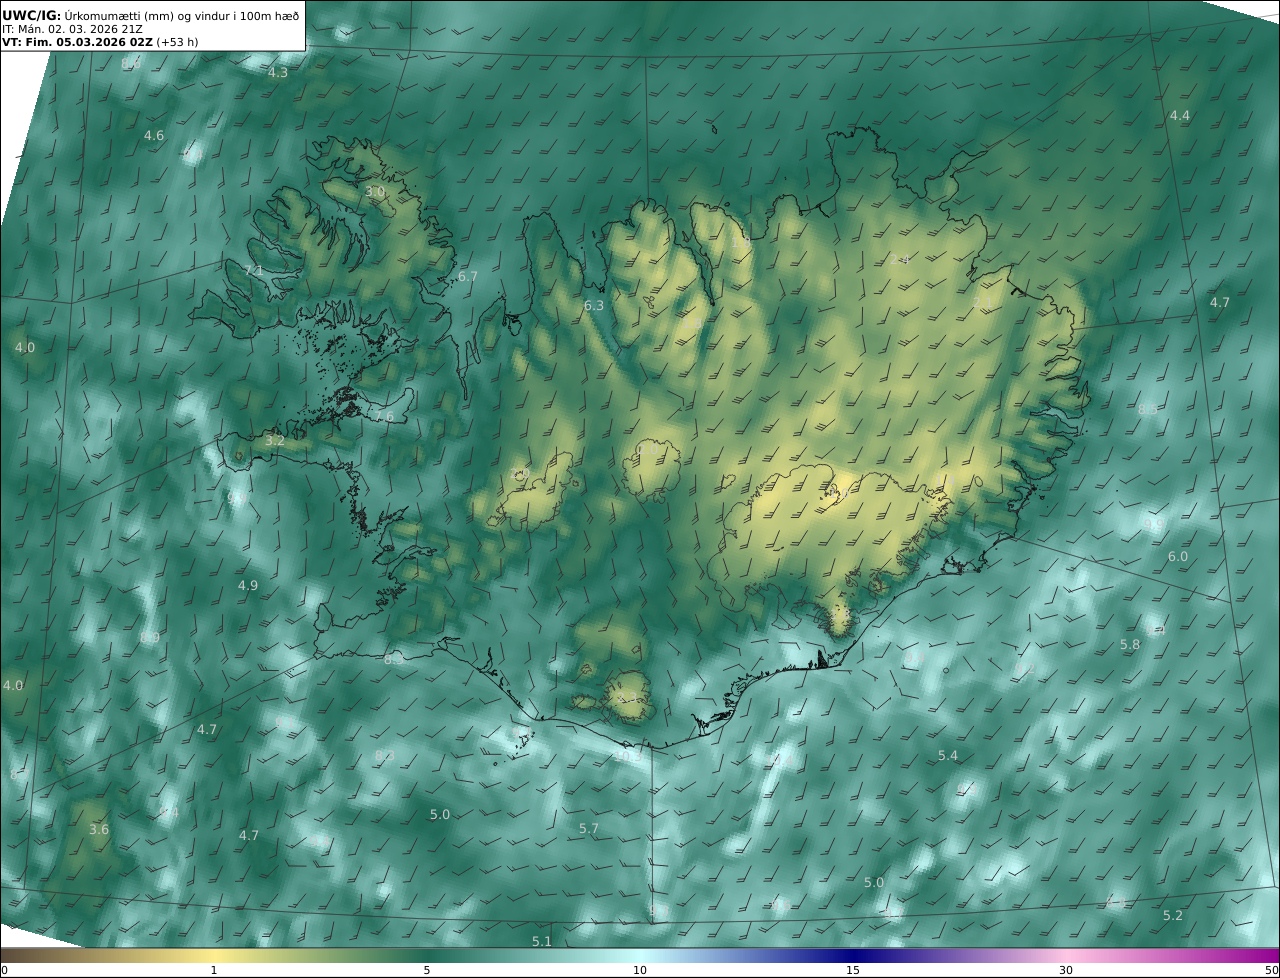
Task: Click the colorbar tick label 5
Action: pyautogui.click(x=427, y=970)
